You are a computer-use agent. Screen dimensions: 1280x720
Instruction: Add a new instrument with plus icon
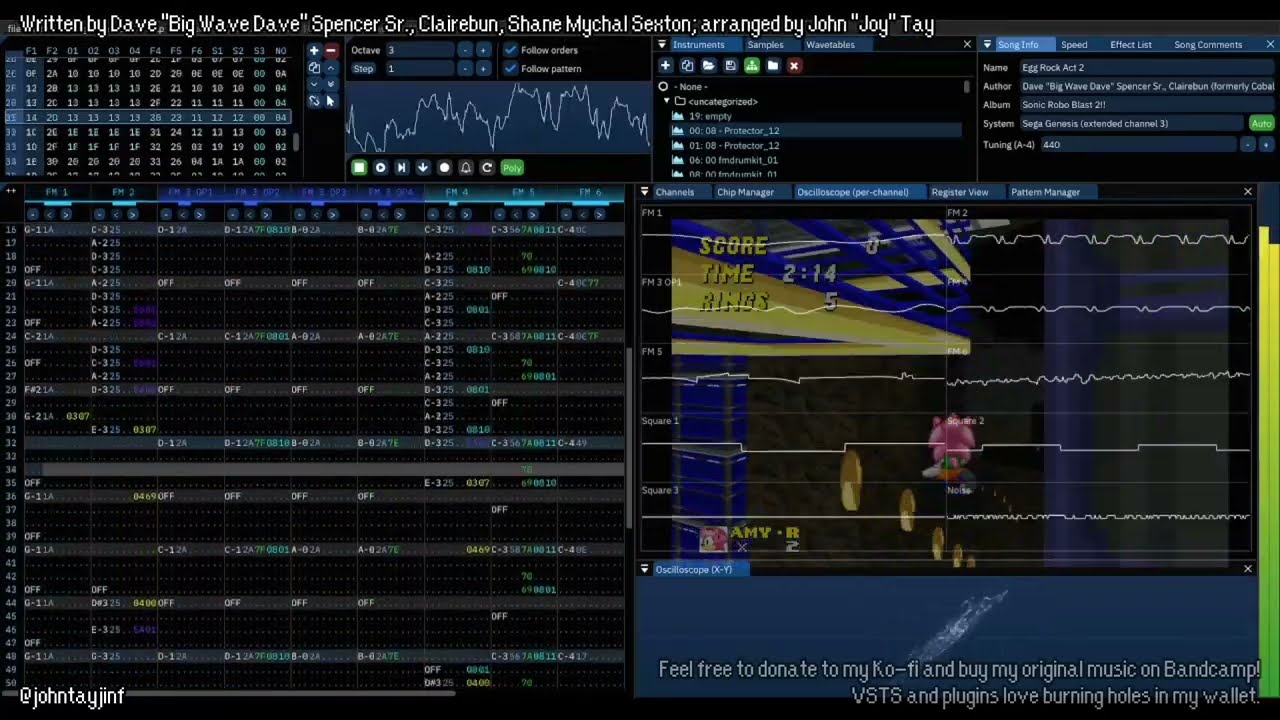pos(665,66)
